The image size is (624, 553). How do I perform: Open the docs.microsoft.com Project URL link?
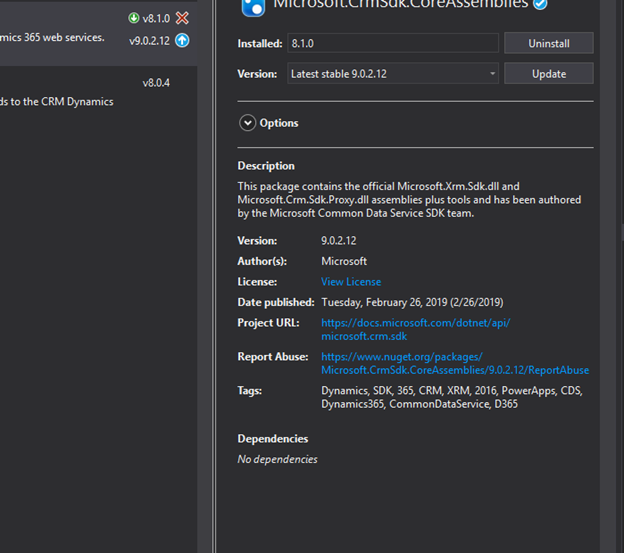(x=415, y=329)
